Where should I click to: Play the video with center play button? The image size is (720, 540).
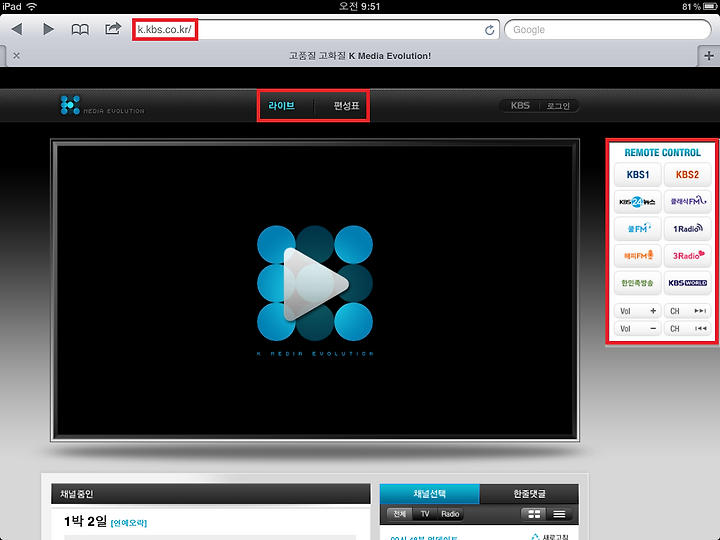315,284
